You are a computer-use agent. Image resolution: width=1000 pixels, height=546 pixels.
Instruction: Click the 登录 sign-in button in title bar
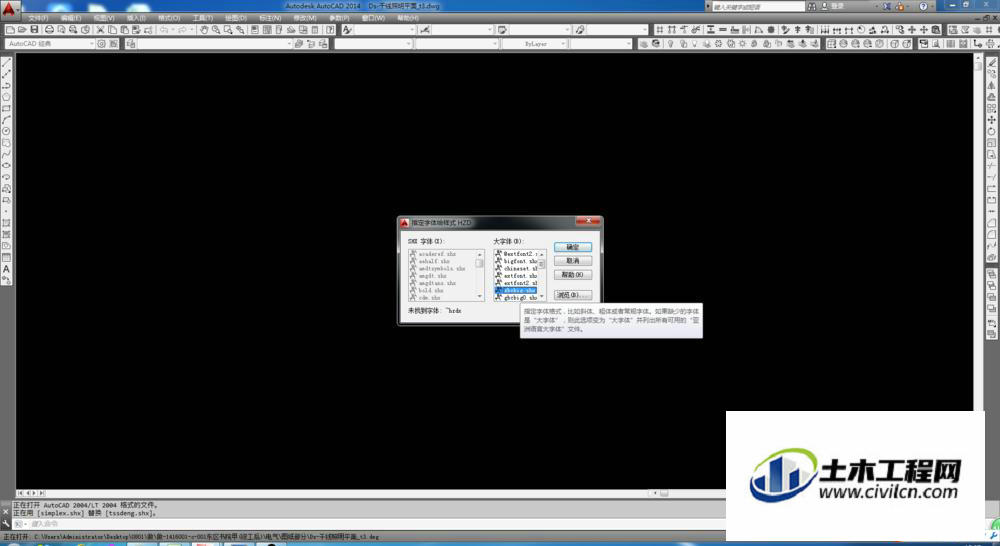coord(834,6)
